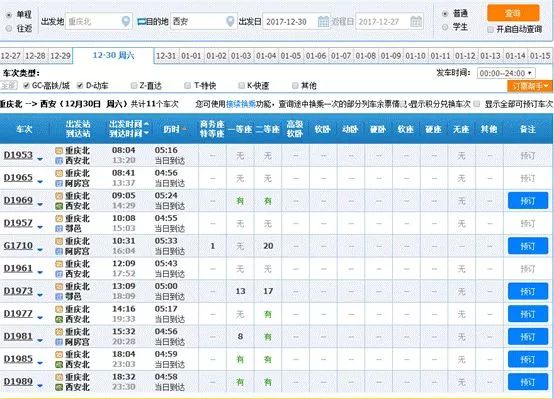Book D1969 with 预订 button
Image resolution: width=554 pixels, height=399 pixels.
pyautogui.click(x=528, y=201)
